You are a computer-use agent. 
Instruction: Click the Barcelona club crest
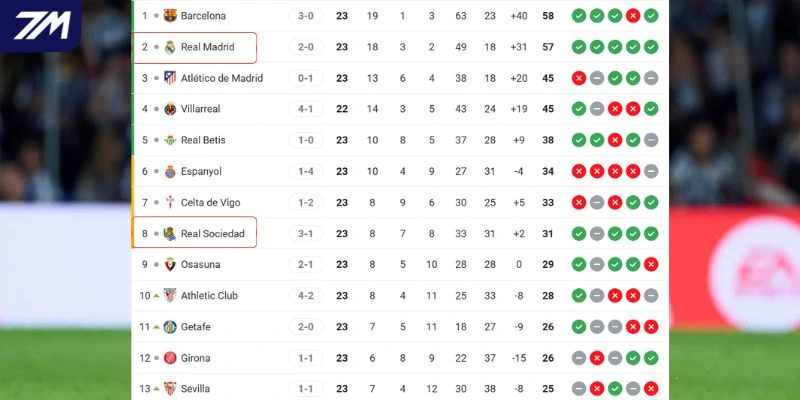170,16
